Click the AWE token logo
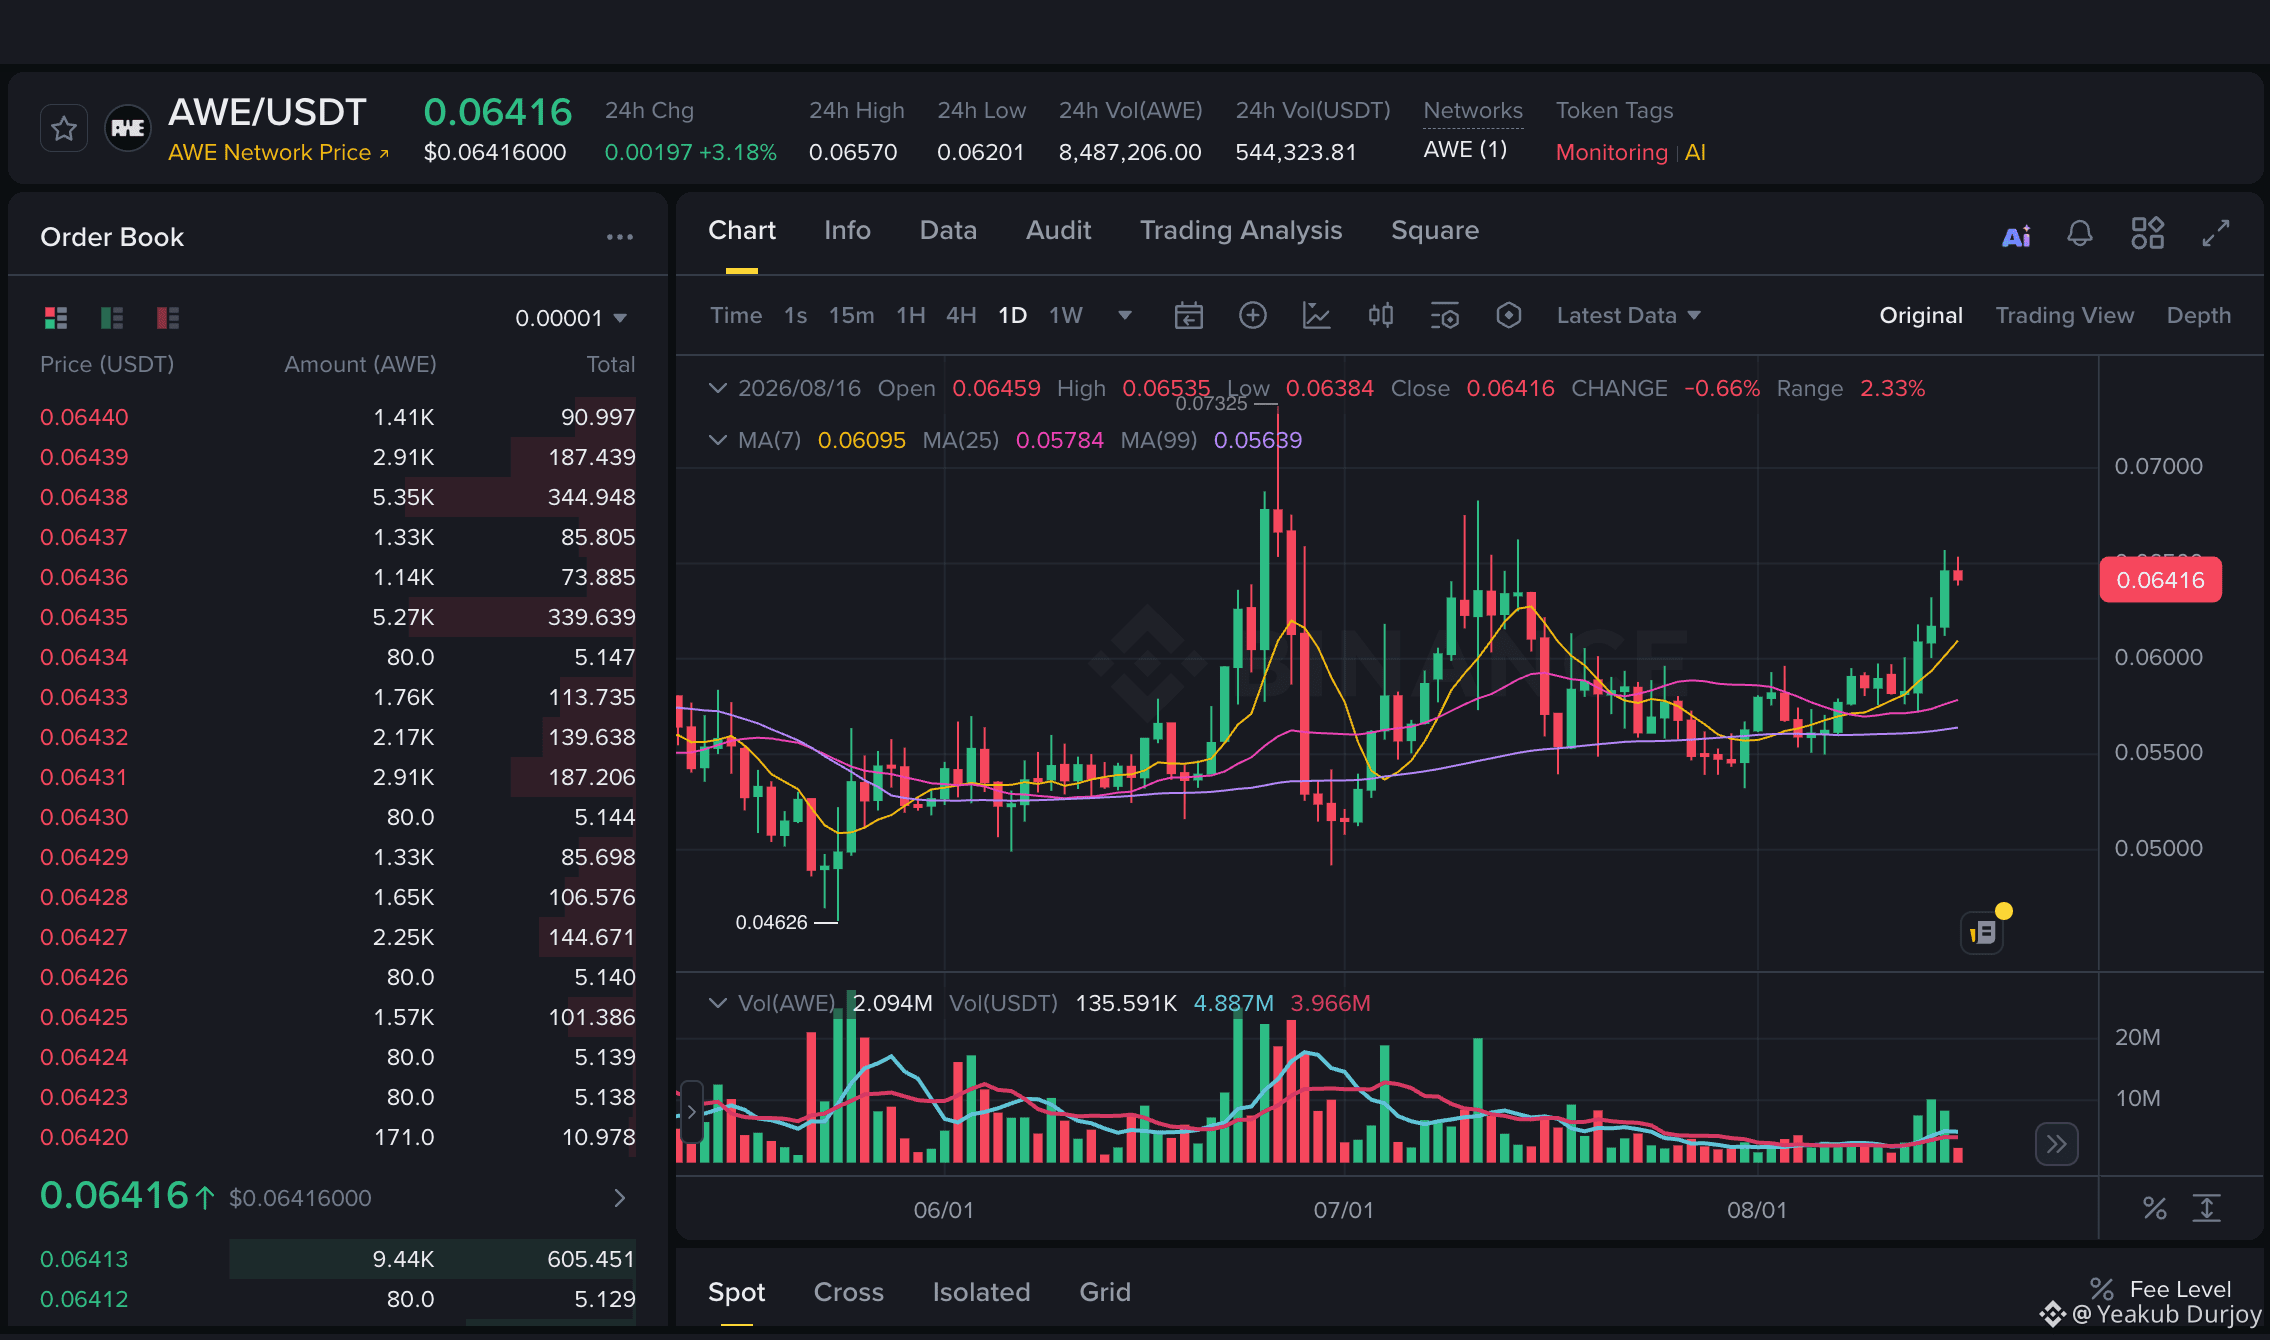The width and height of the screenshot is (2270, 1340). (128, 129)
